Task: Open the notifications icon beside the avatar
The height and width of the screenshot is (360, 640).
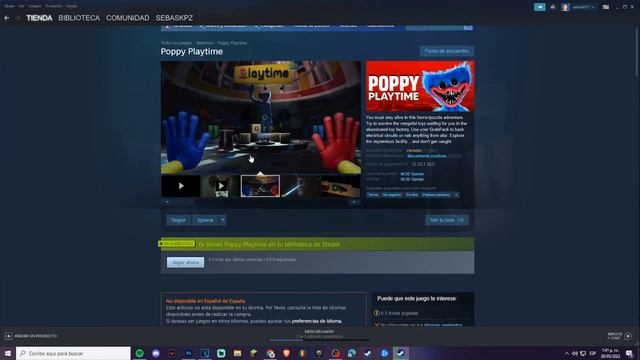Action: click(553, 7)
